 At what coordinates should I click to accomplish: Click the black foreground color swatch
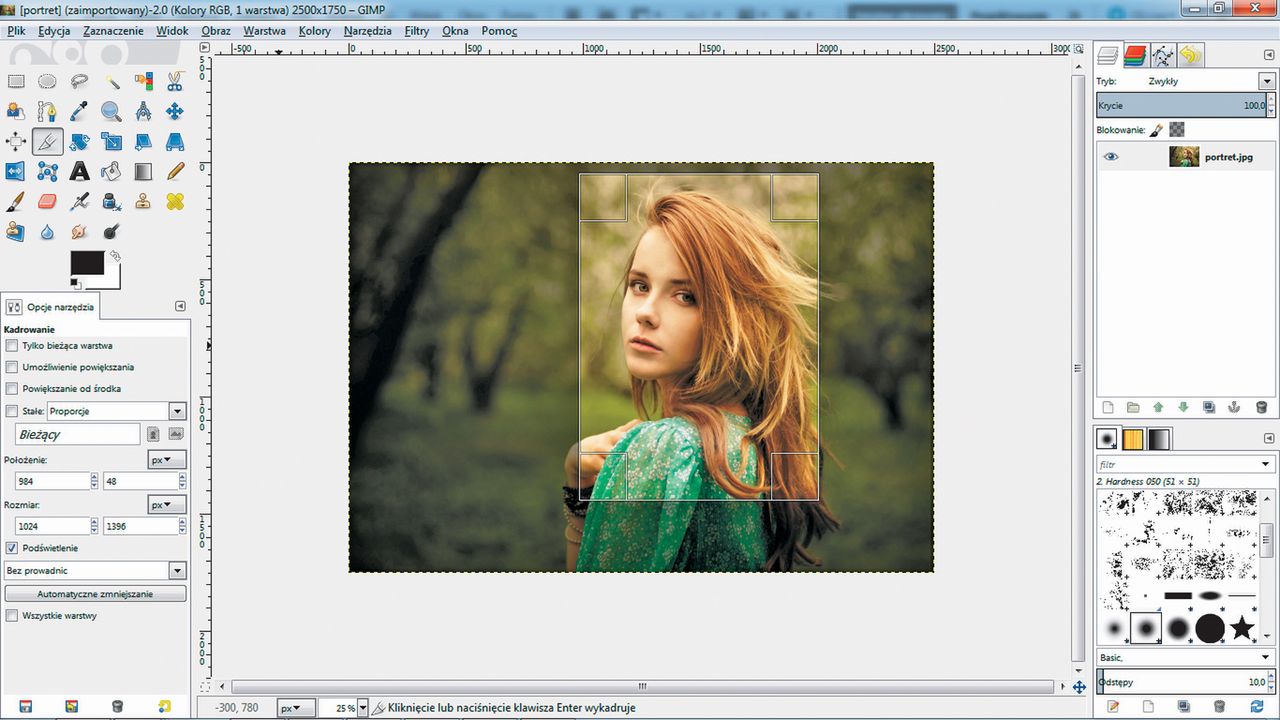[87, 263]
